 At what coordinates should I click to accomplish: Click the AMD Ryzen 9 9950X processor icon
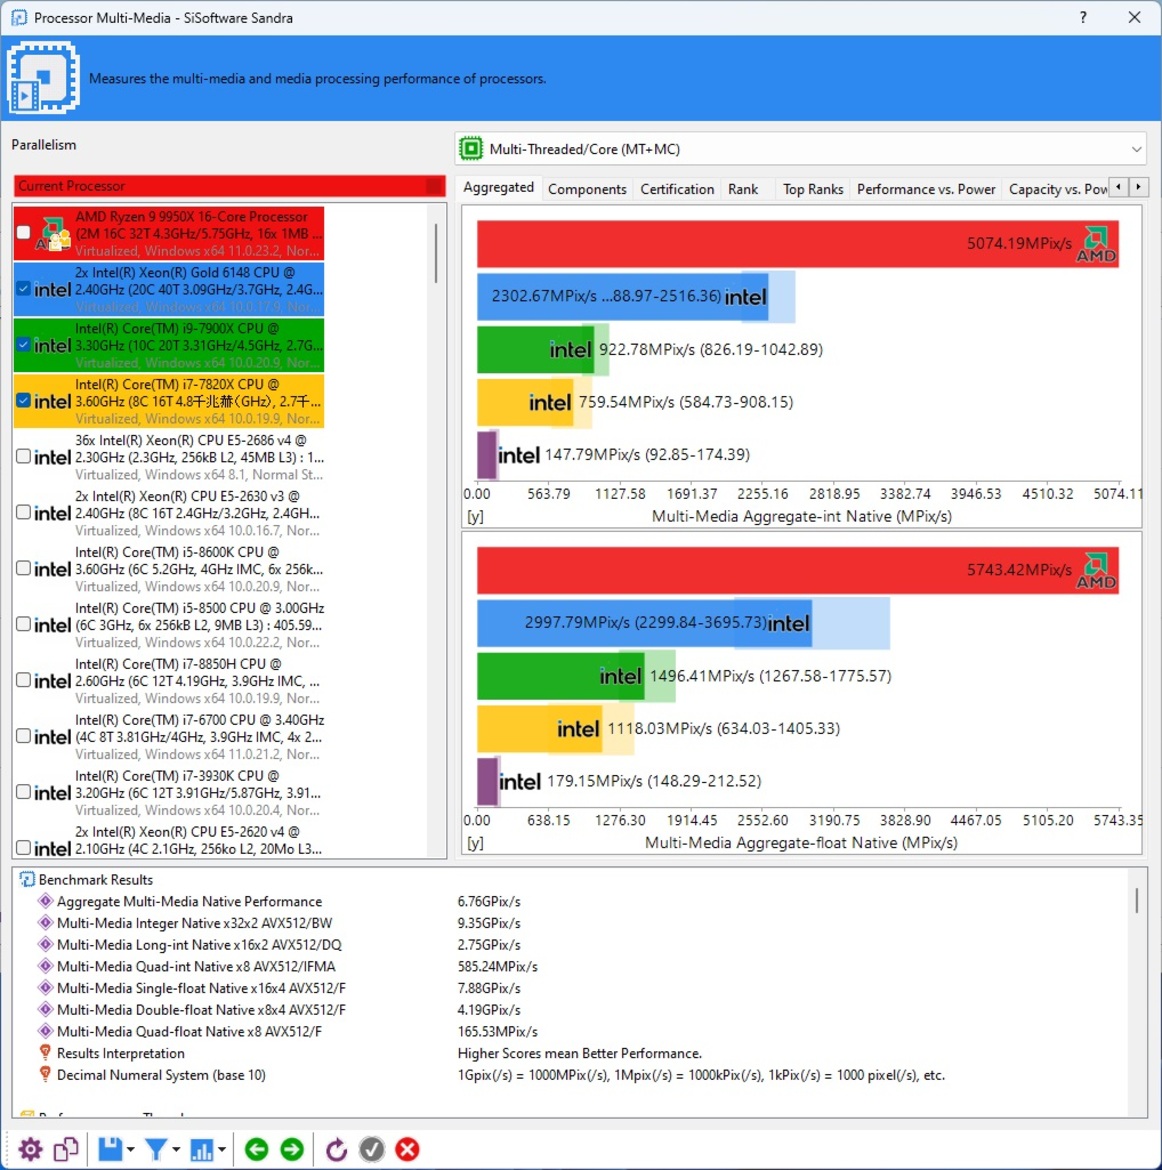52,234
